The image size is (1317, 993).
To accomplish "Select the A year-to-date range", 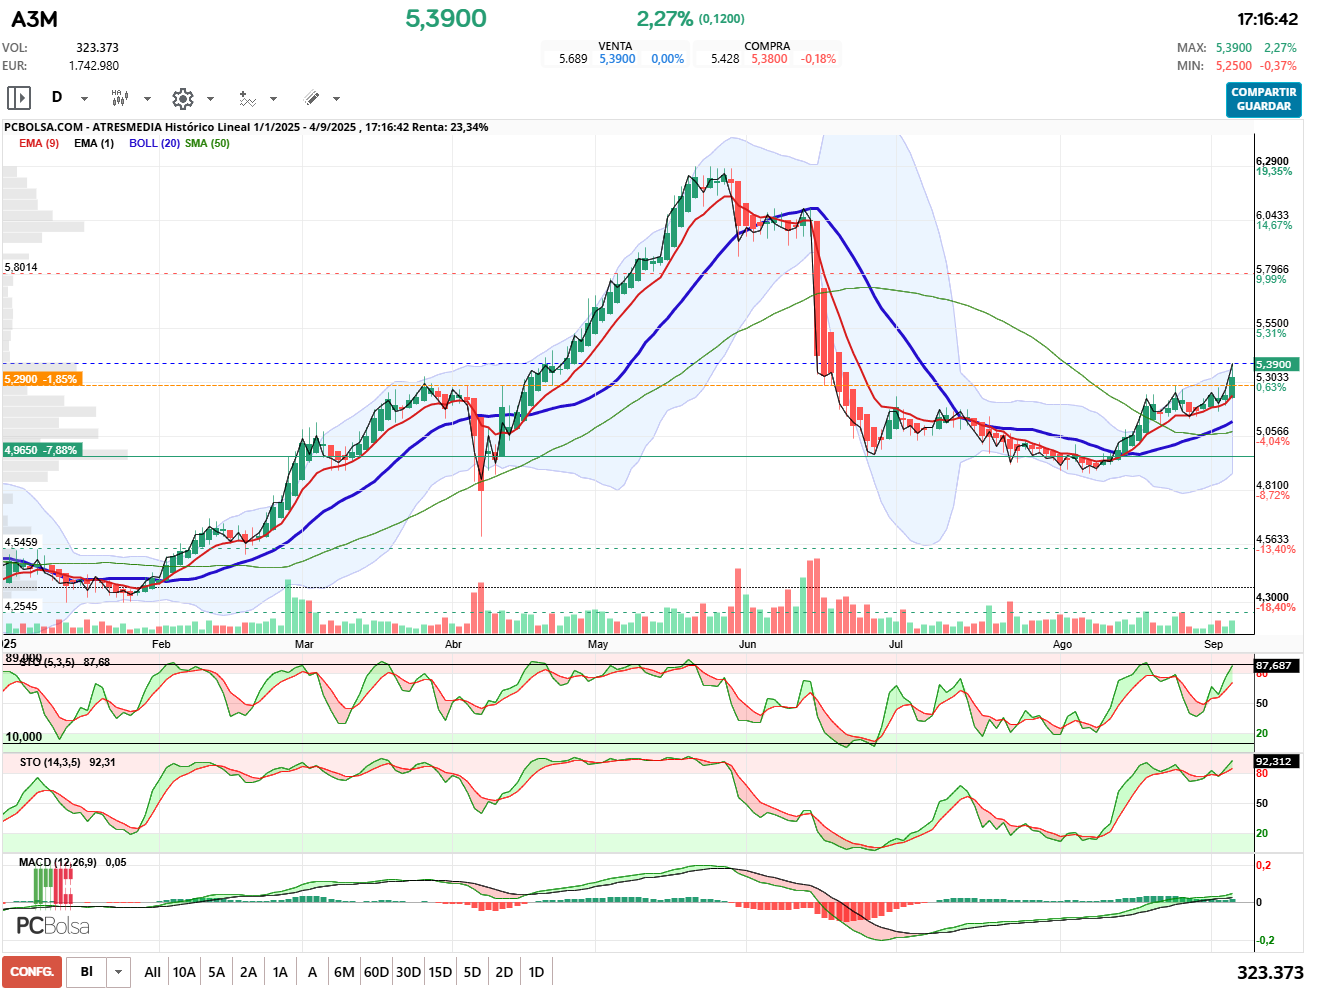I will coord(312,972).
